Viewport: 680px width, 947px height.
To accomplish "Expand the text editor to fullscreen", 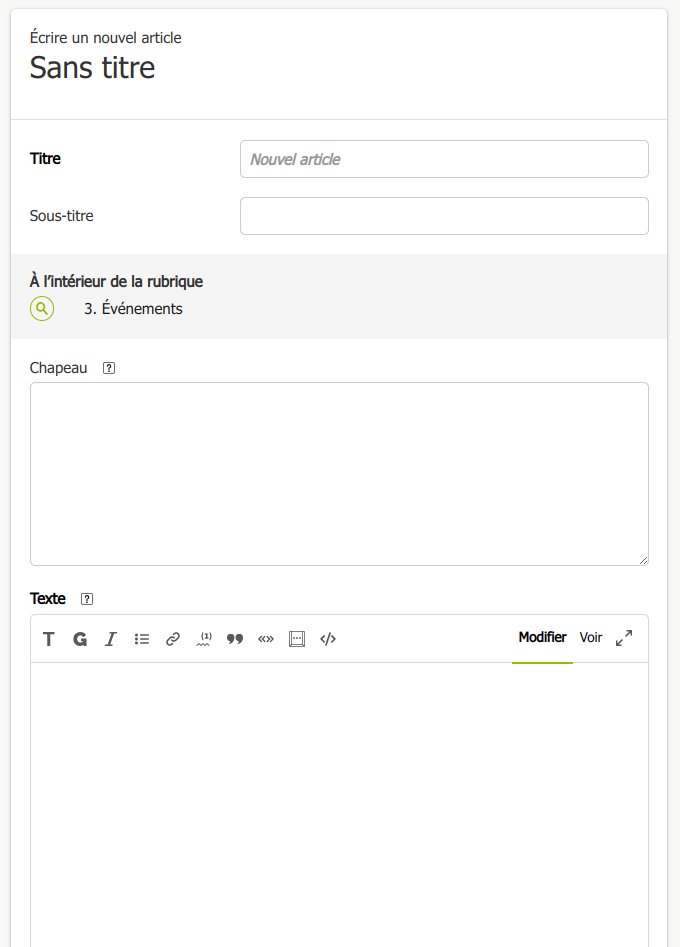I will click(x=624, y=638).
